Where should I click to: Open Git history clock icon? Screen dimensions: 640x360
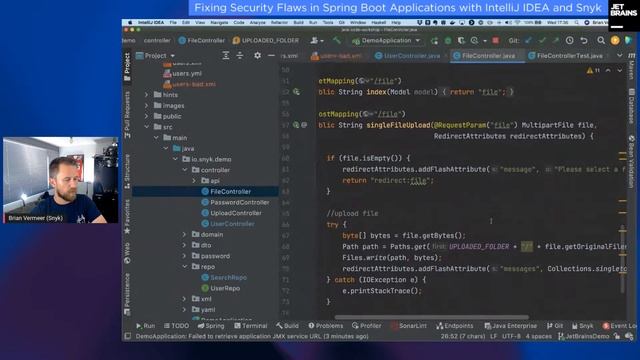(570, 40)
